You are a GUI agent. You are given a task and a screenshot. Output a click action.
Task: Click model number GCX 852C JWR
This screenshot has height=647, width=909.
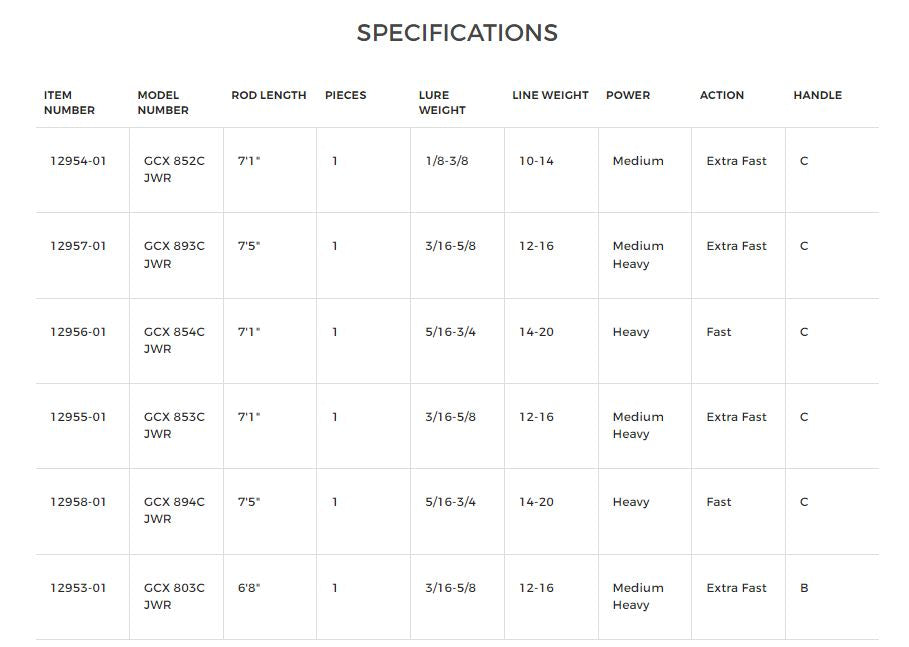click(174, 169)
